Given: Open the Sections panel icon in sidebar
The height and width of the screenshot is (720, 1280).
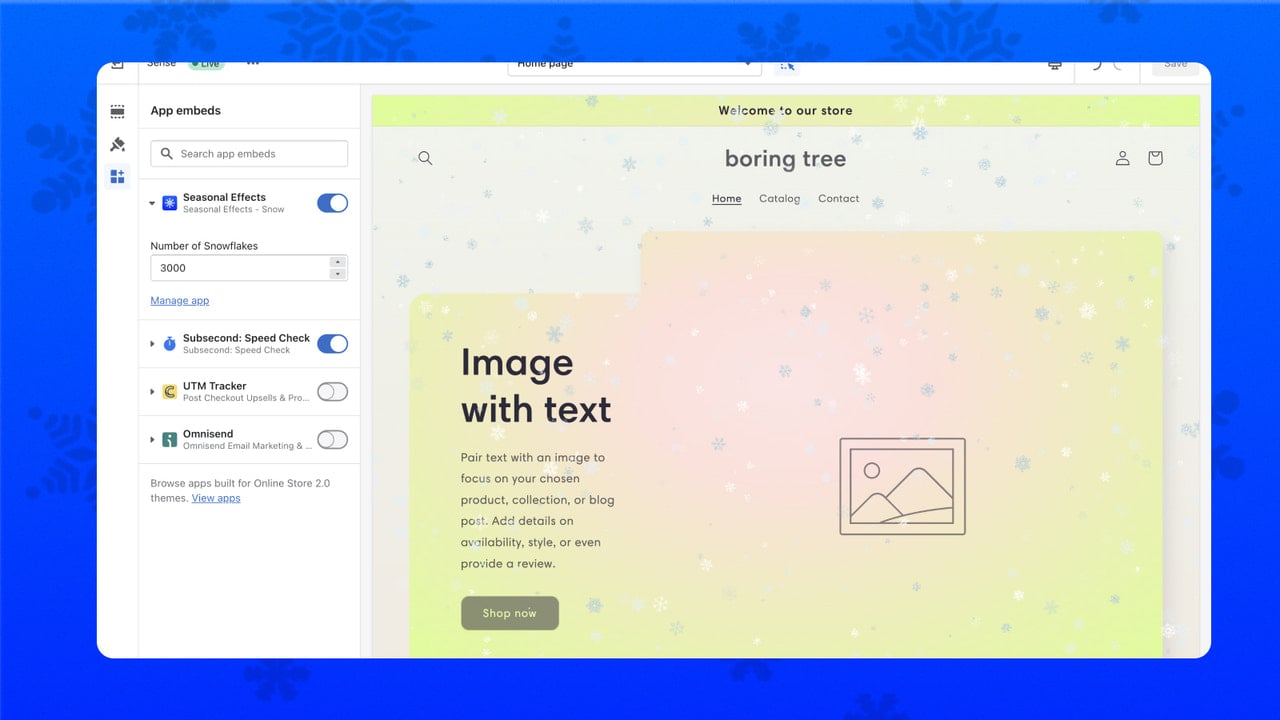Looking at the screenshot, I should point(118,112).
